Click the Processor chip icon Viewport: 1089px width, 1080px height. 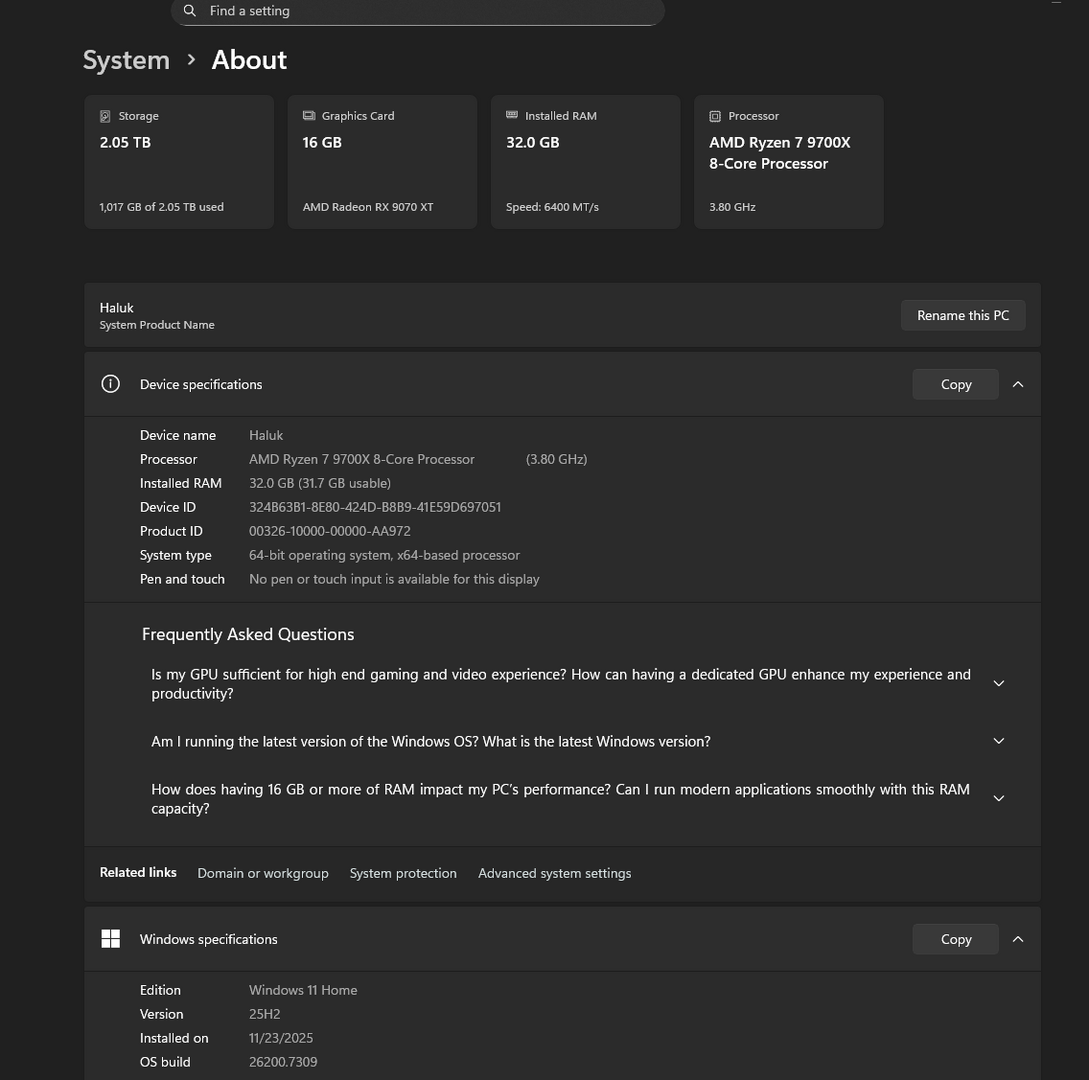coord(715,116)
